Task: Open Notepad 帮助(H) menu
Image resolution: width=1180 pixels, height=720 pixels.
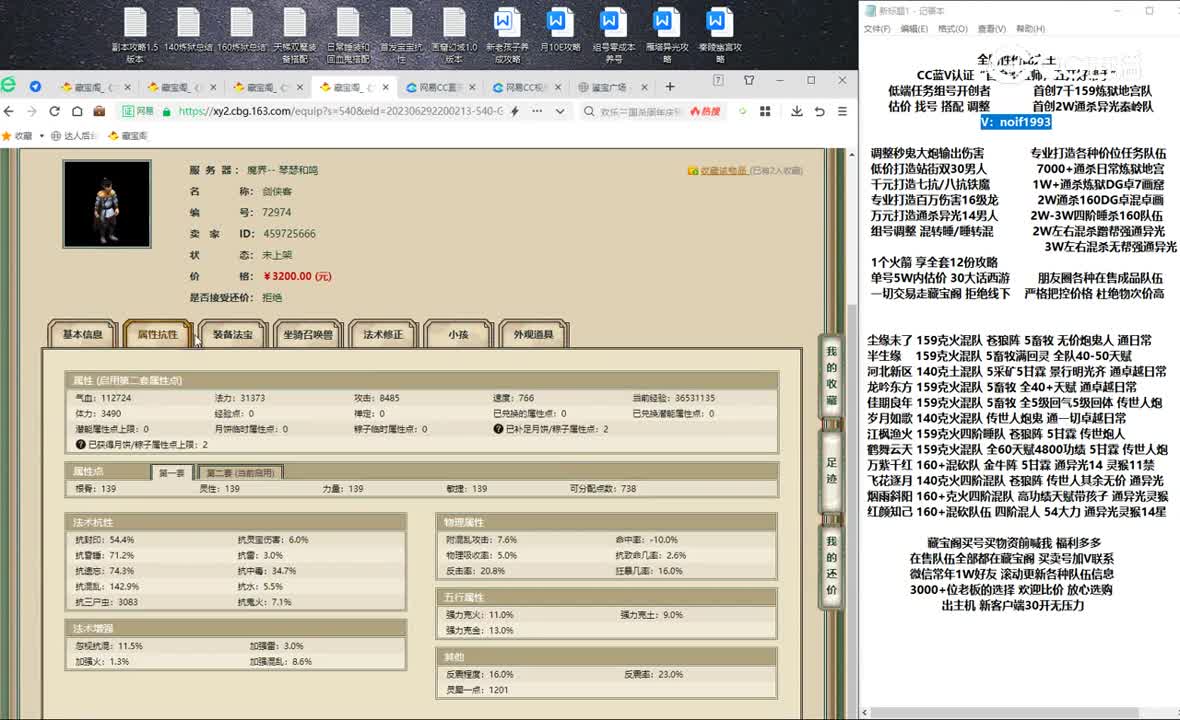Action: [1030, 29]
